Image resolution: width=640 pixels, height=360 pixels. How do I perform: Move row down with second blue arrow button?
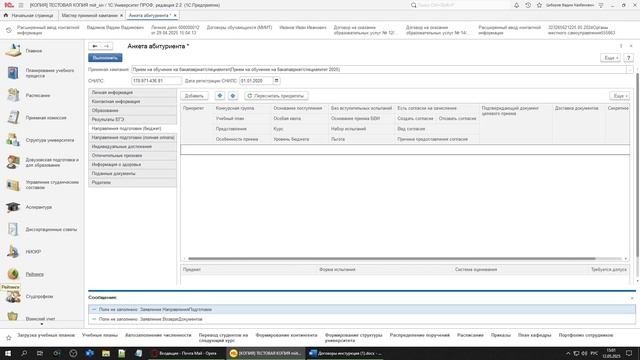(x=233, y=96)
